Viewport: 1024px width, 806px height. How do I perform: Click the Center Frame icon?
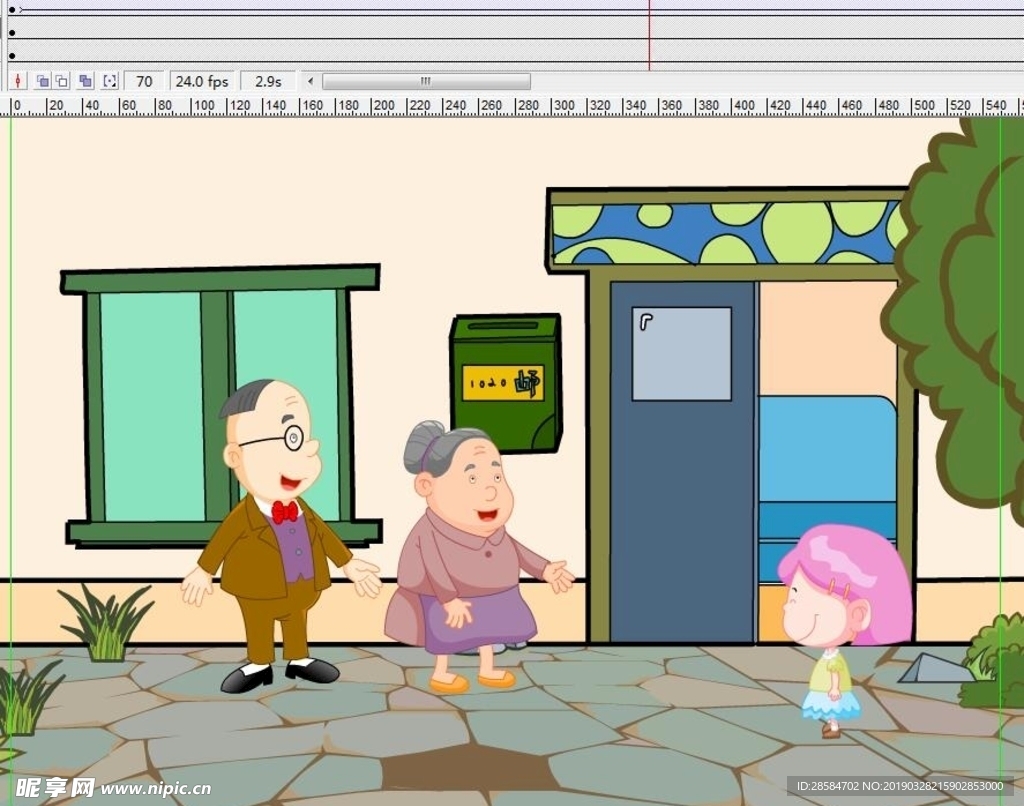pos(17,81)
